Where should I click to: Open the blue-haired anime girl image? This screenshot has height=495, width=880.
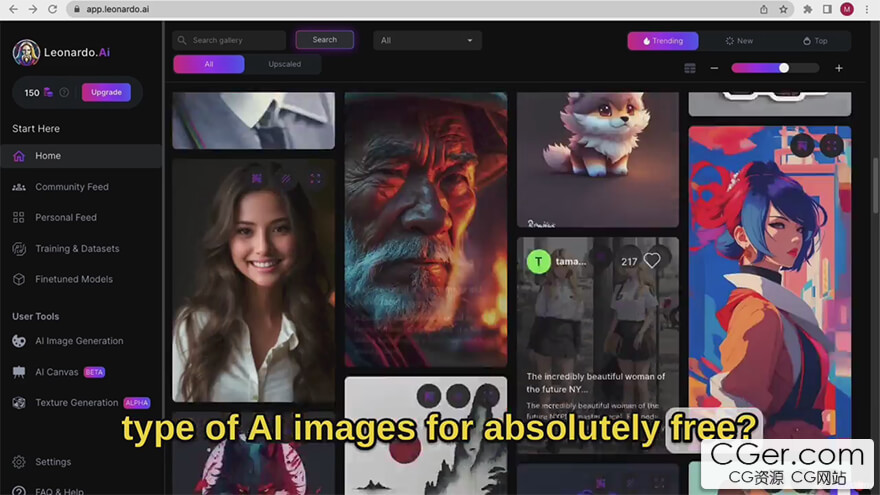pyautogui.click(x=770, y=283)
